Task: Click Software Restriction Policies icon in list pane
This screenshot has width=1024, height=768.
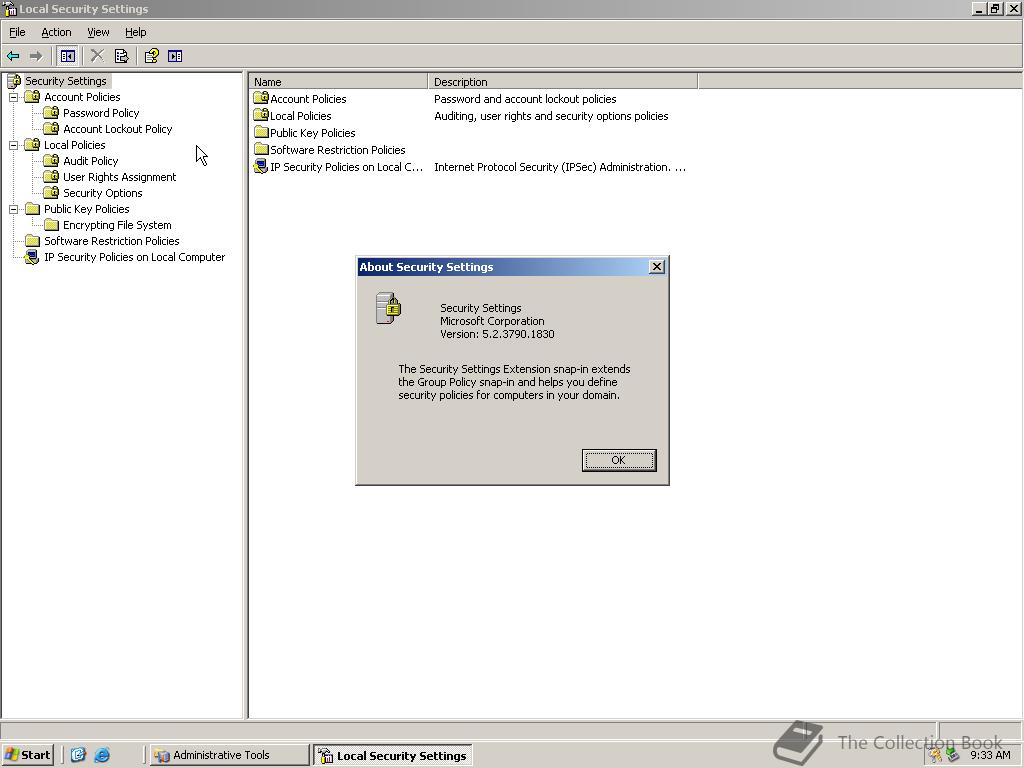Action: click(261, 150)
